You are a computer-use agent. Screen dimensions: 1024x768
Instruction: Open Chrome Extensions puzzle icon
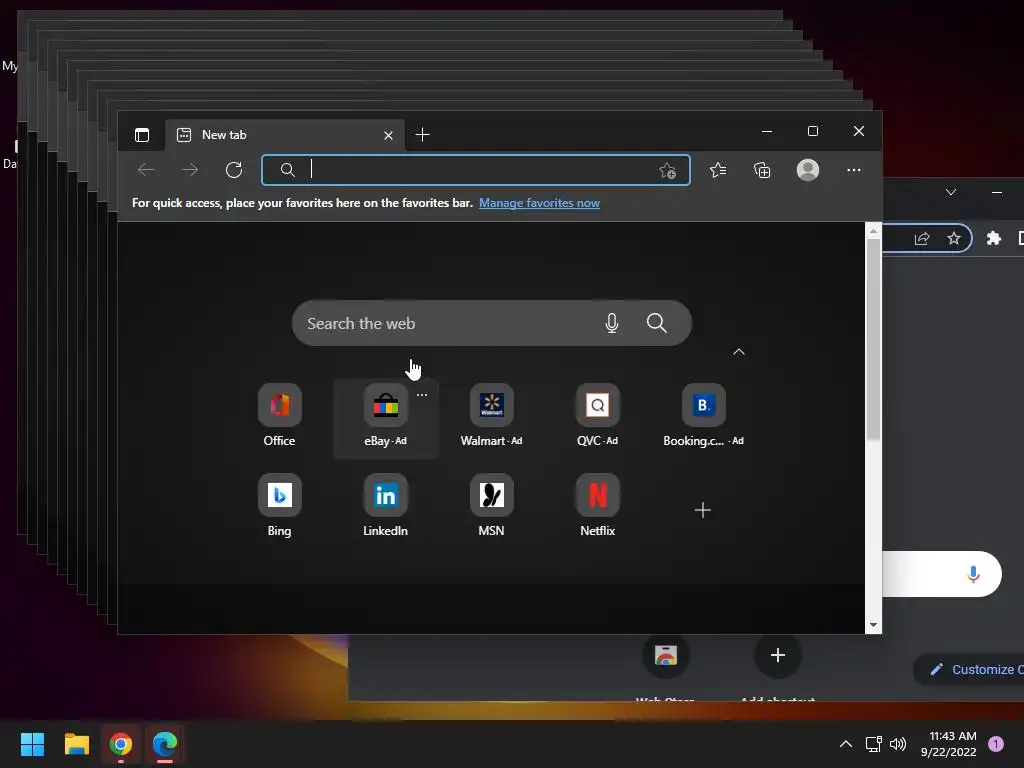tap(993, 238)
